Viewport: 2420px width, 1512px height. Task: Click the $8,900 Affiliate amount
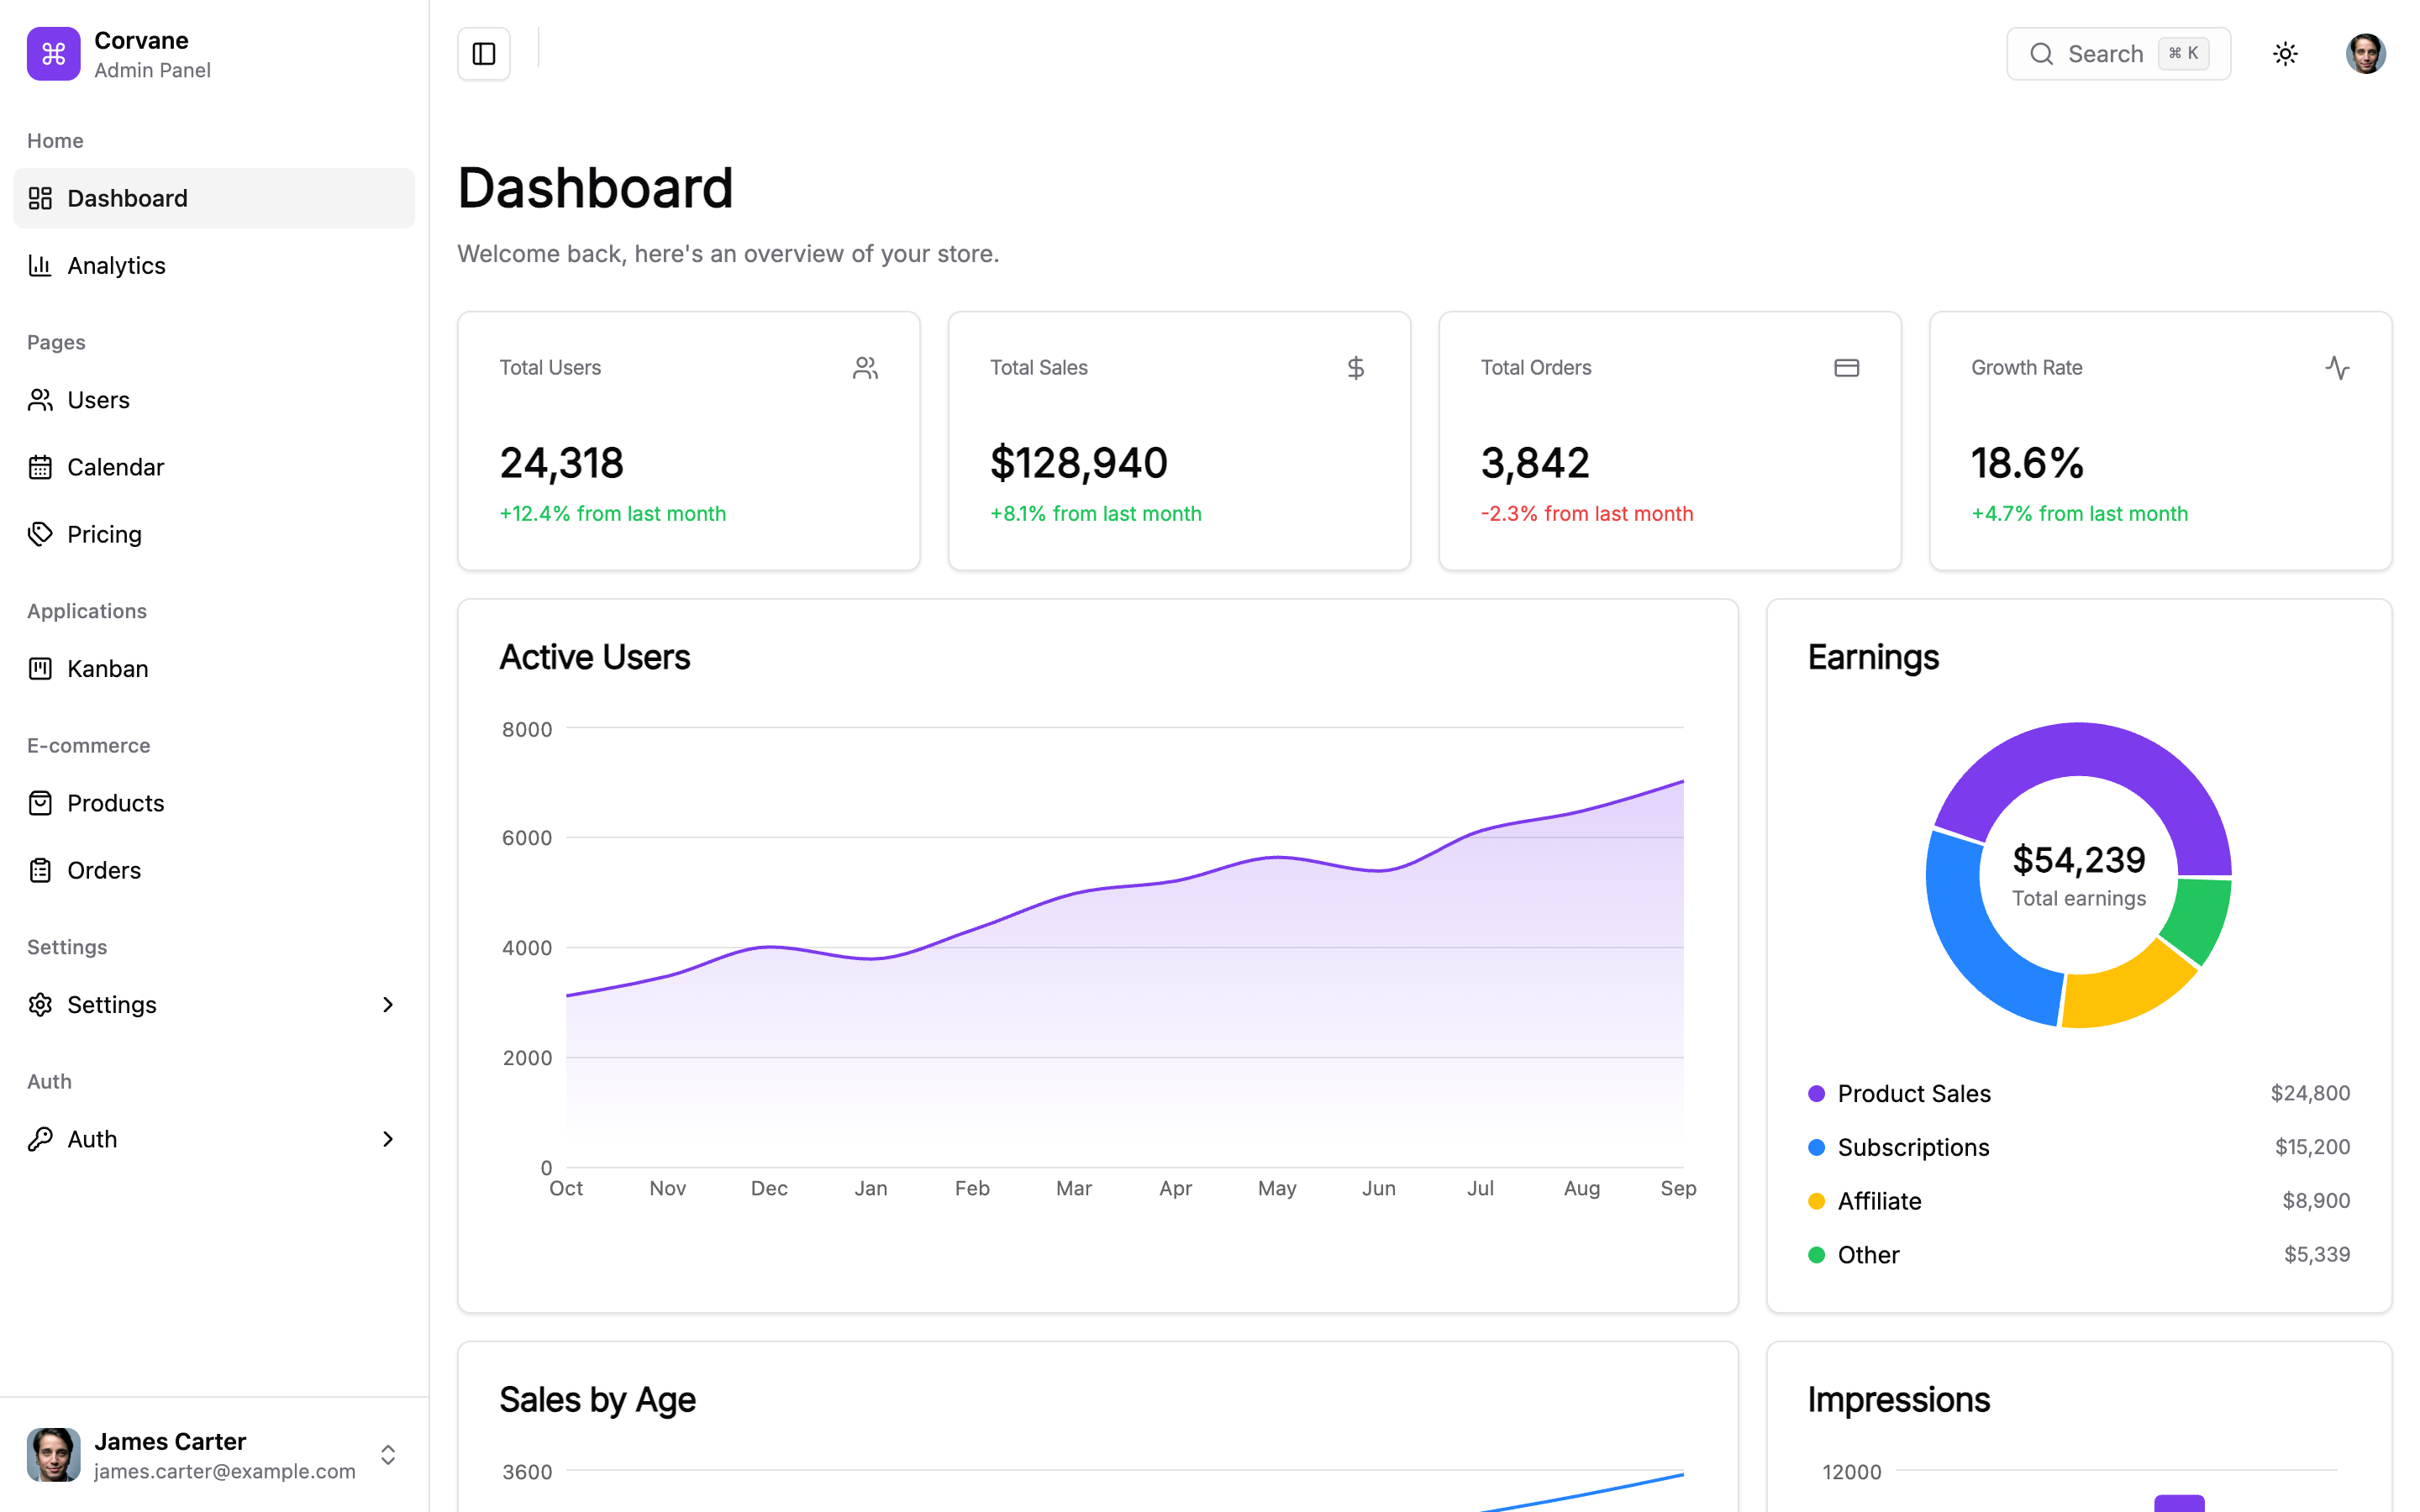click(2316, 1201)
